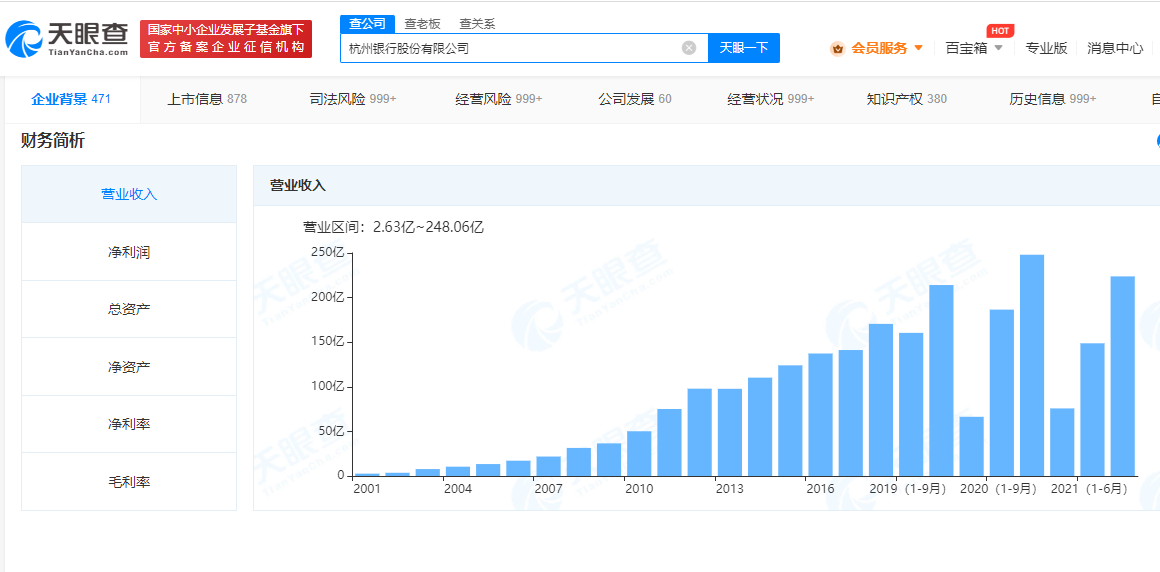Click the HOT badge above 百宝箱
This screenshot has height=572, width=1160.
1000,30
